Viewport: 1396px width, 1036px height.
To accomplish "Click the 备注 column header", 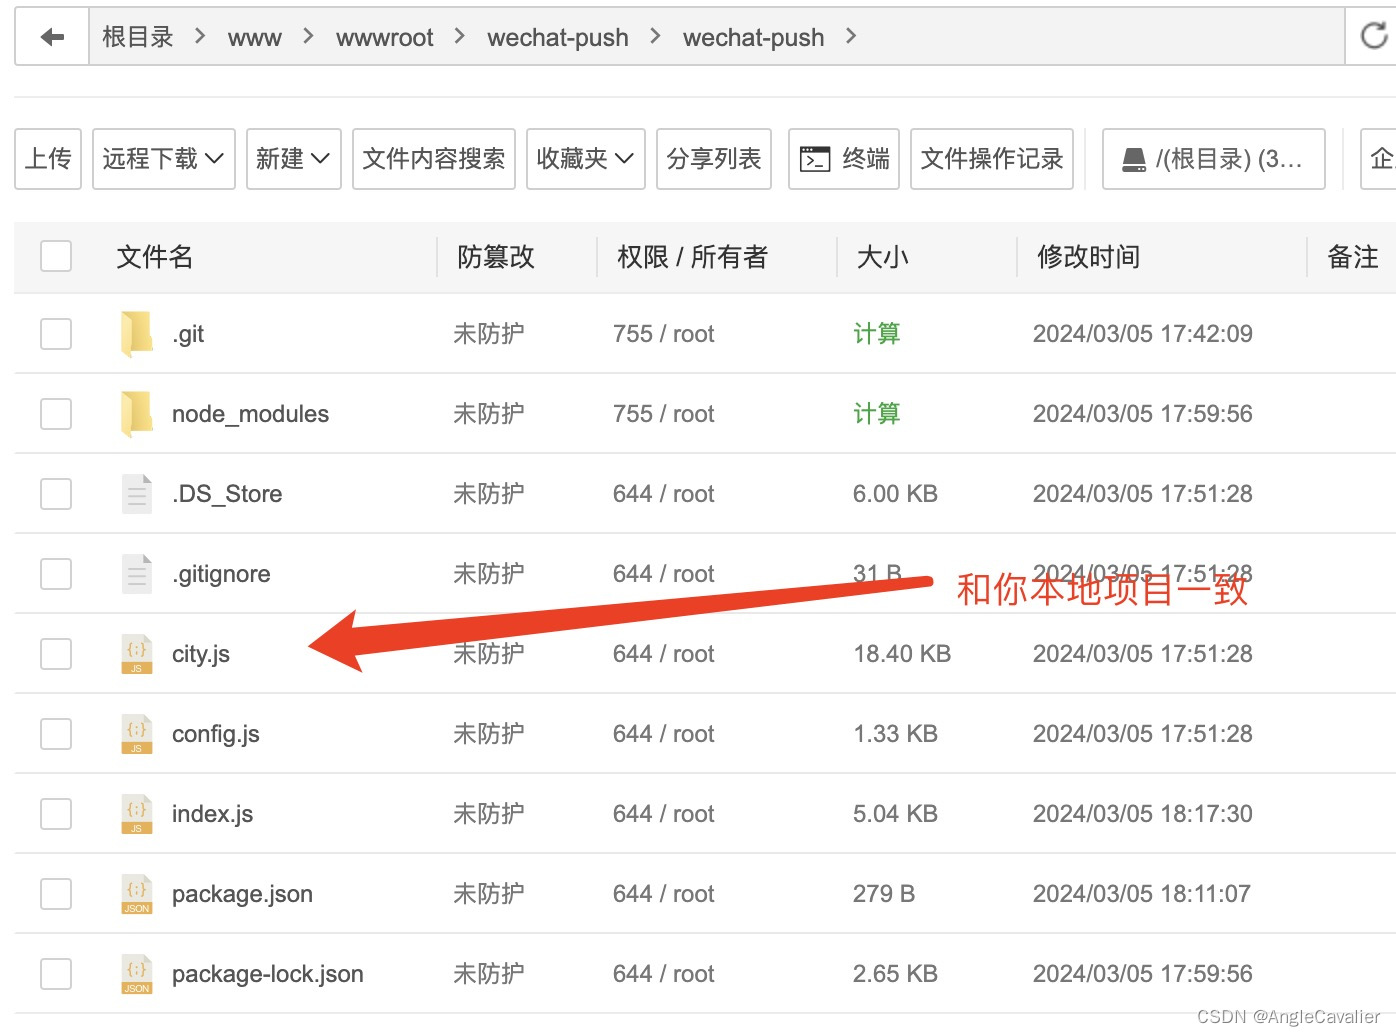I will [x=1353, y=257].
